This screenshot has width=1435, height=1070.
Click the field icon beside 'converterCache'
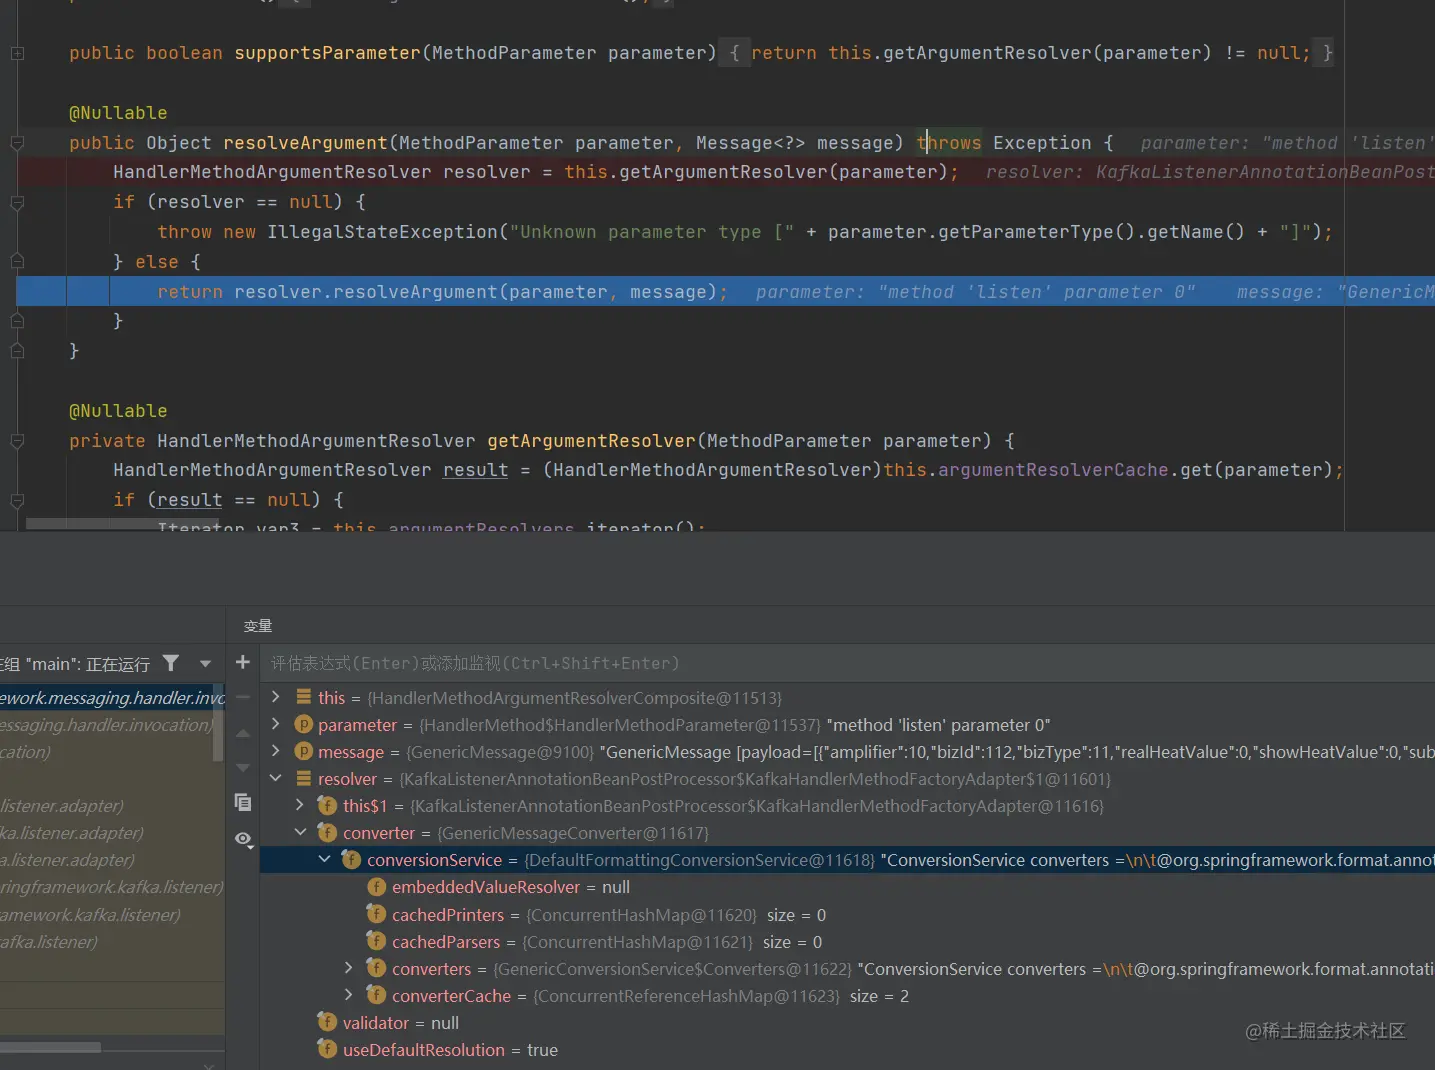click(376, 995)
